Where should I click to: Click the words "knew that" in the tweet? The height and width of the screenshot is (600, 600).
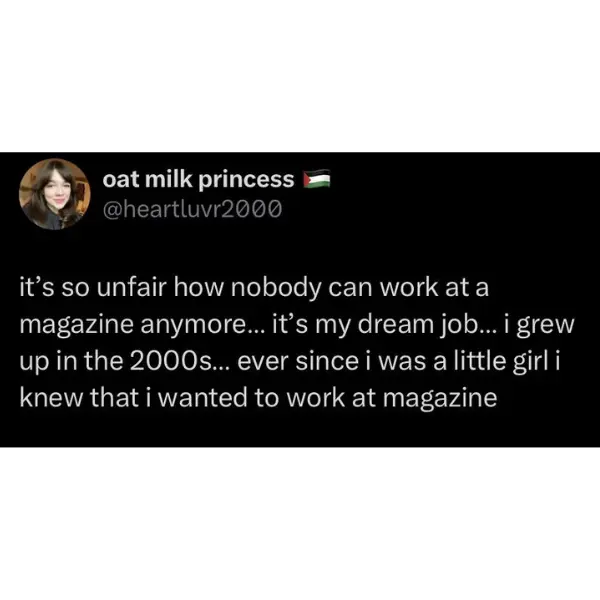(68, 397)
